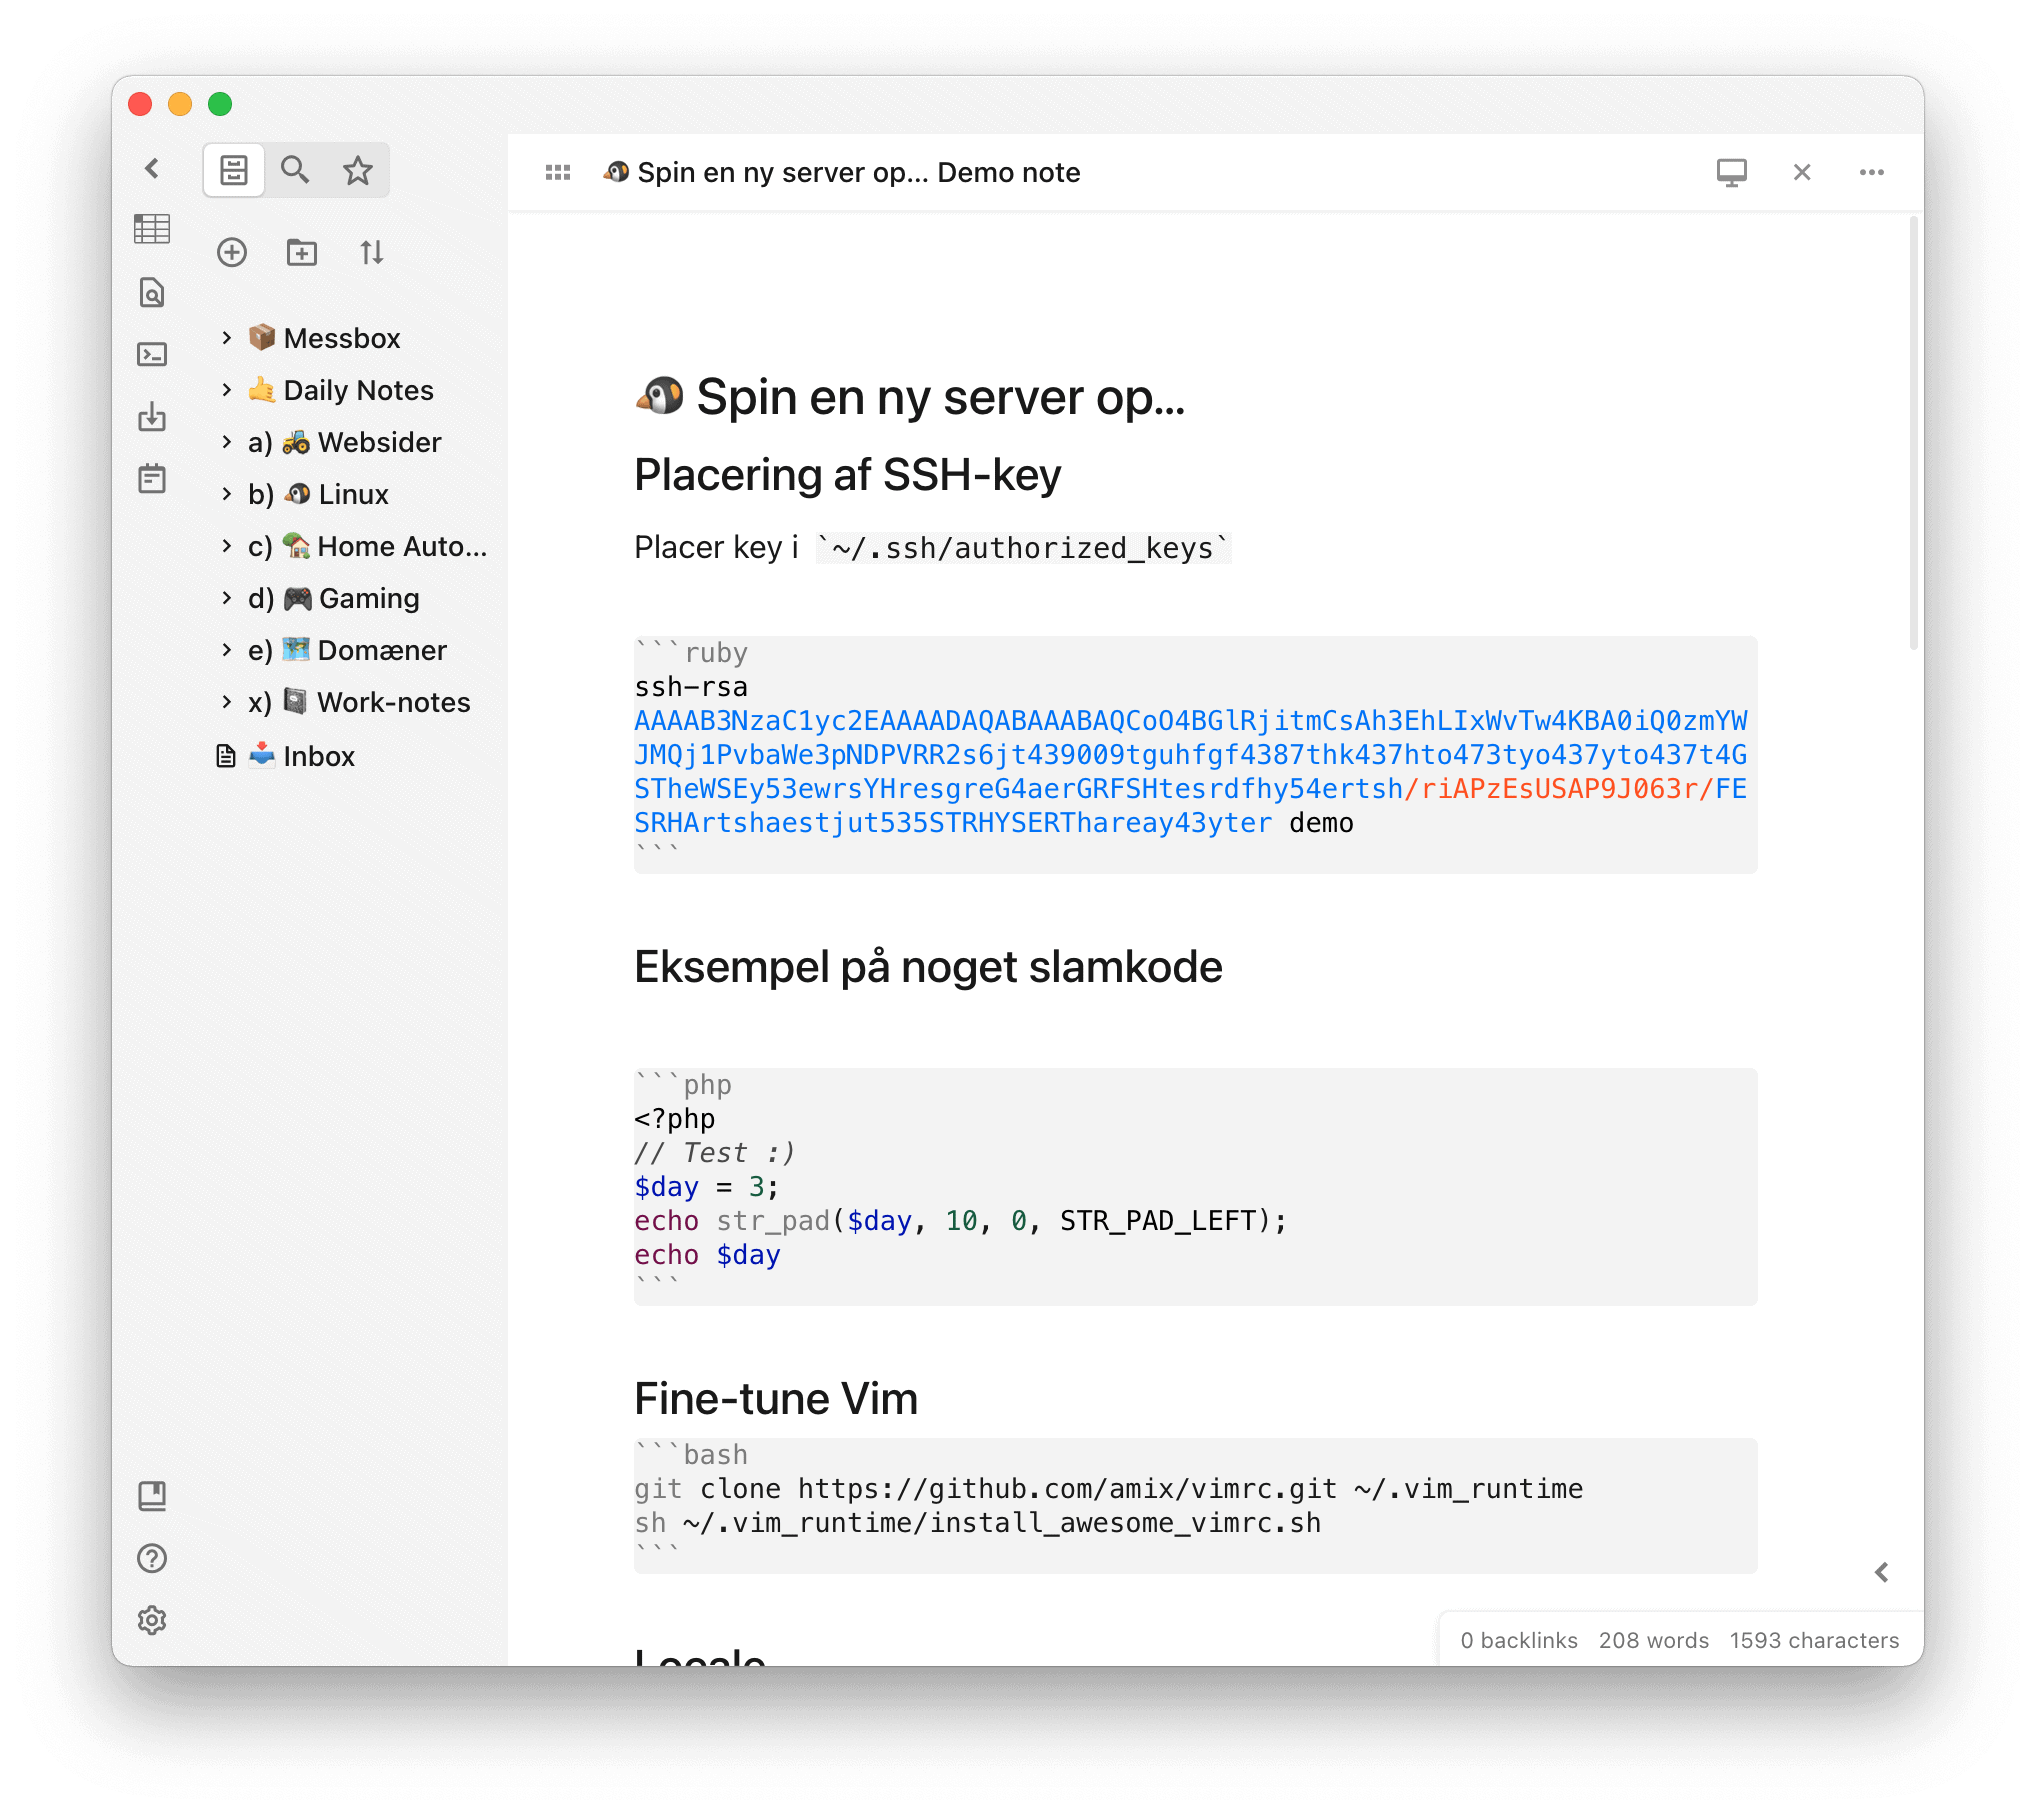Click the 1593 characters status entry
The height and width of the screenshot is (1814, 2036).
[1814, 1640]
